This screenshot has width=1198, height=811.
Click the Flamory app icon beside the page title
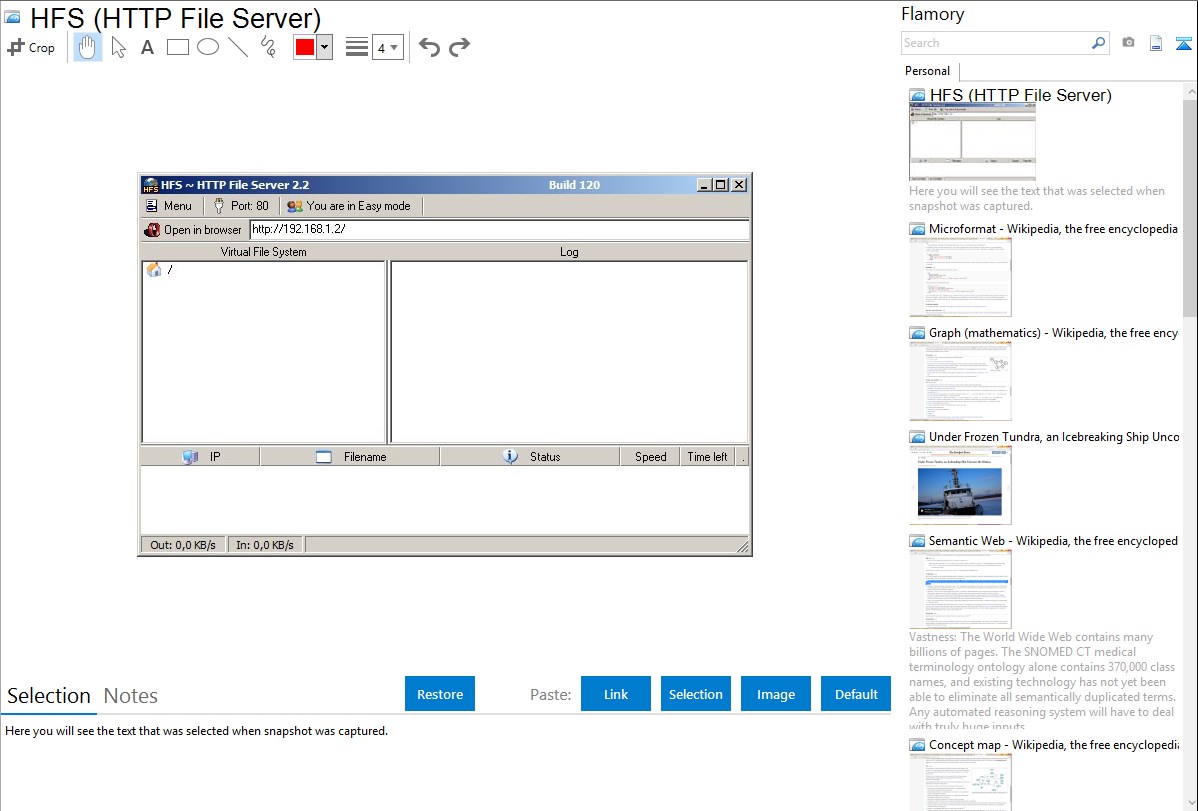pyautogui.click(x=13, y=17)
